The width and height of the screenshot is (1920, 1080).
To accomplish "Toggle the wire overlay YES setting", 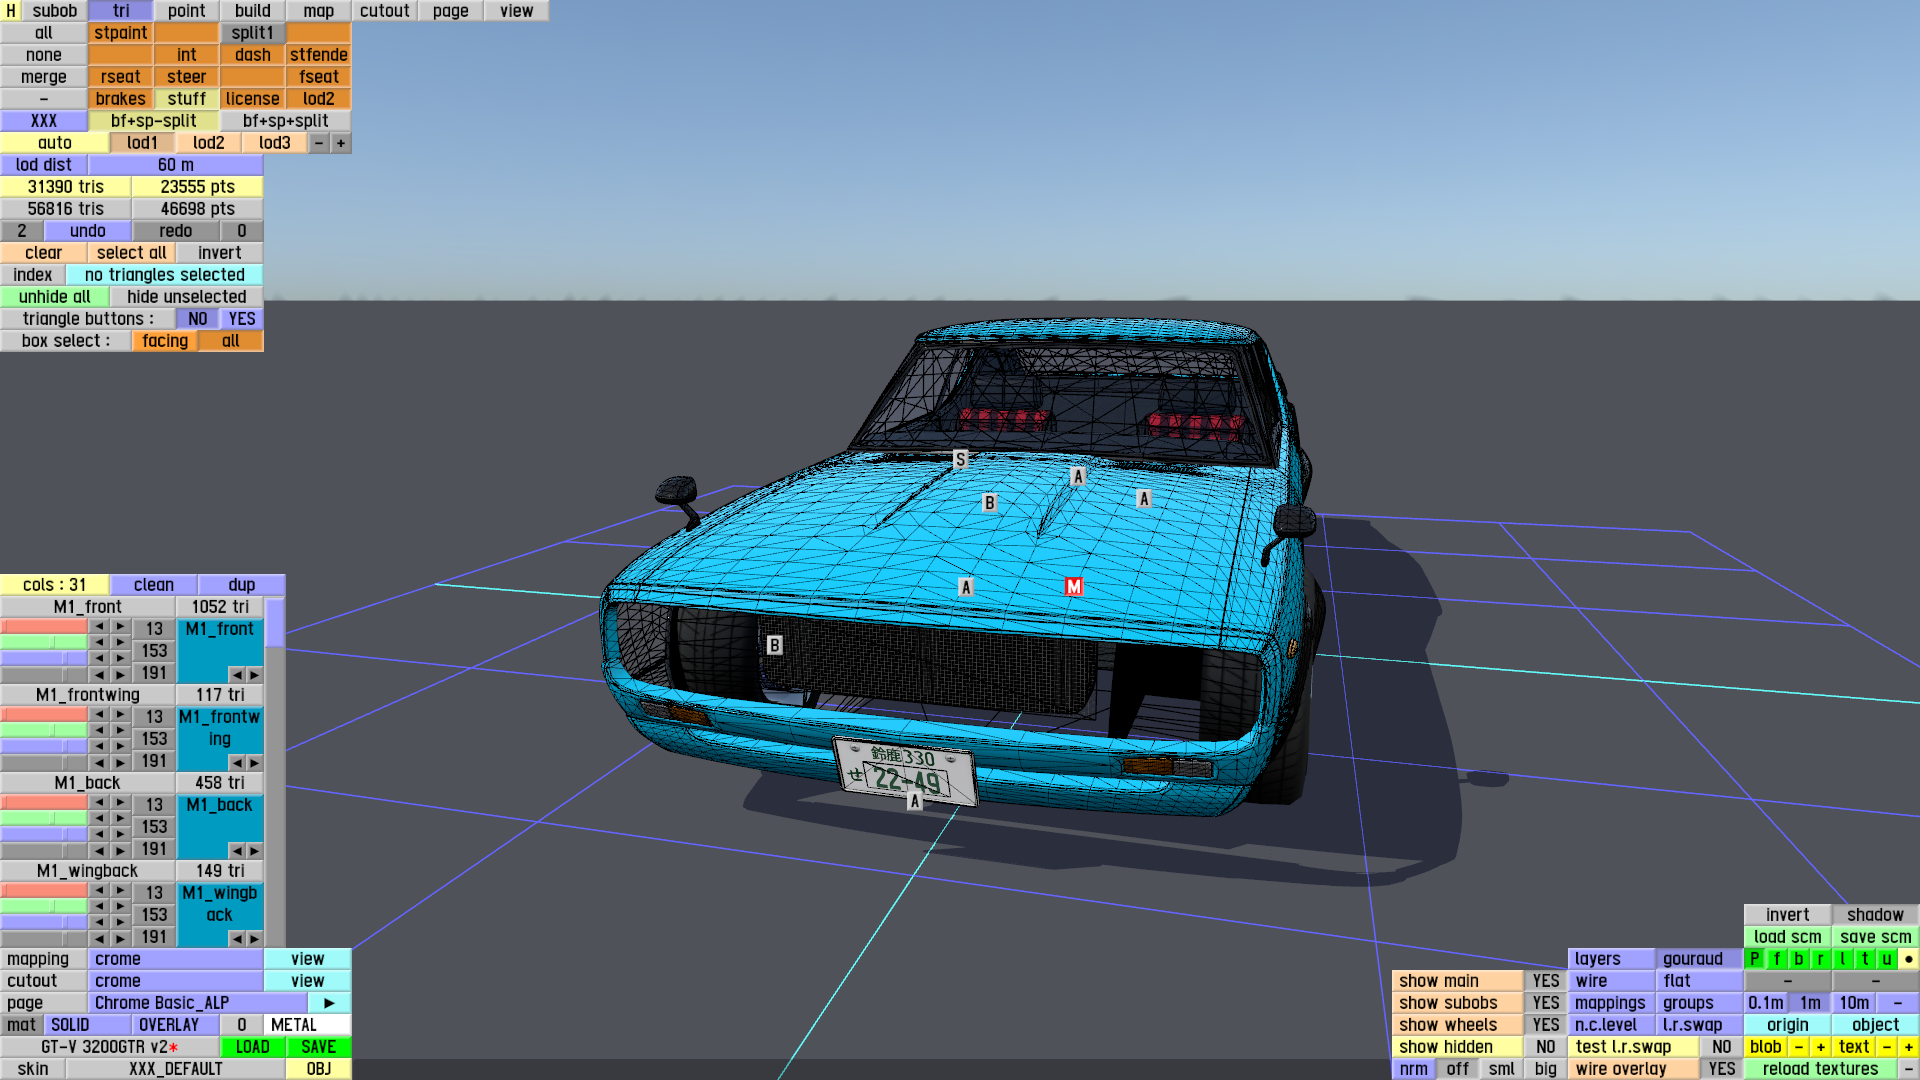I will [x=1721, y=1069].
